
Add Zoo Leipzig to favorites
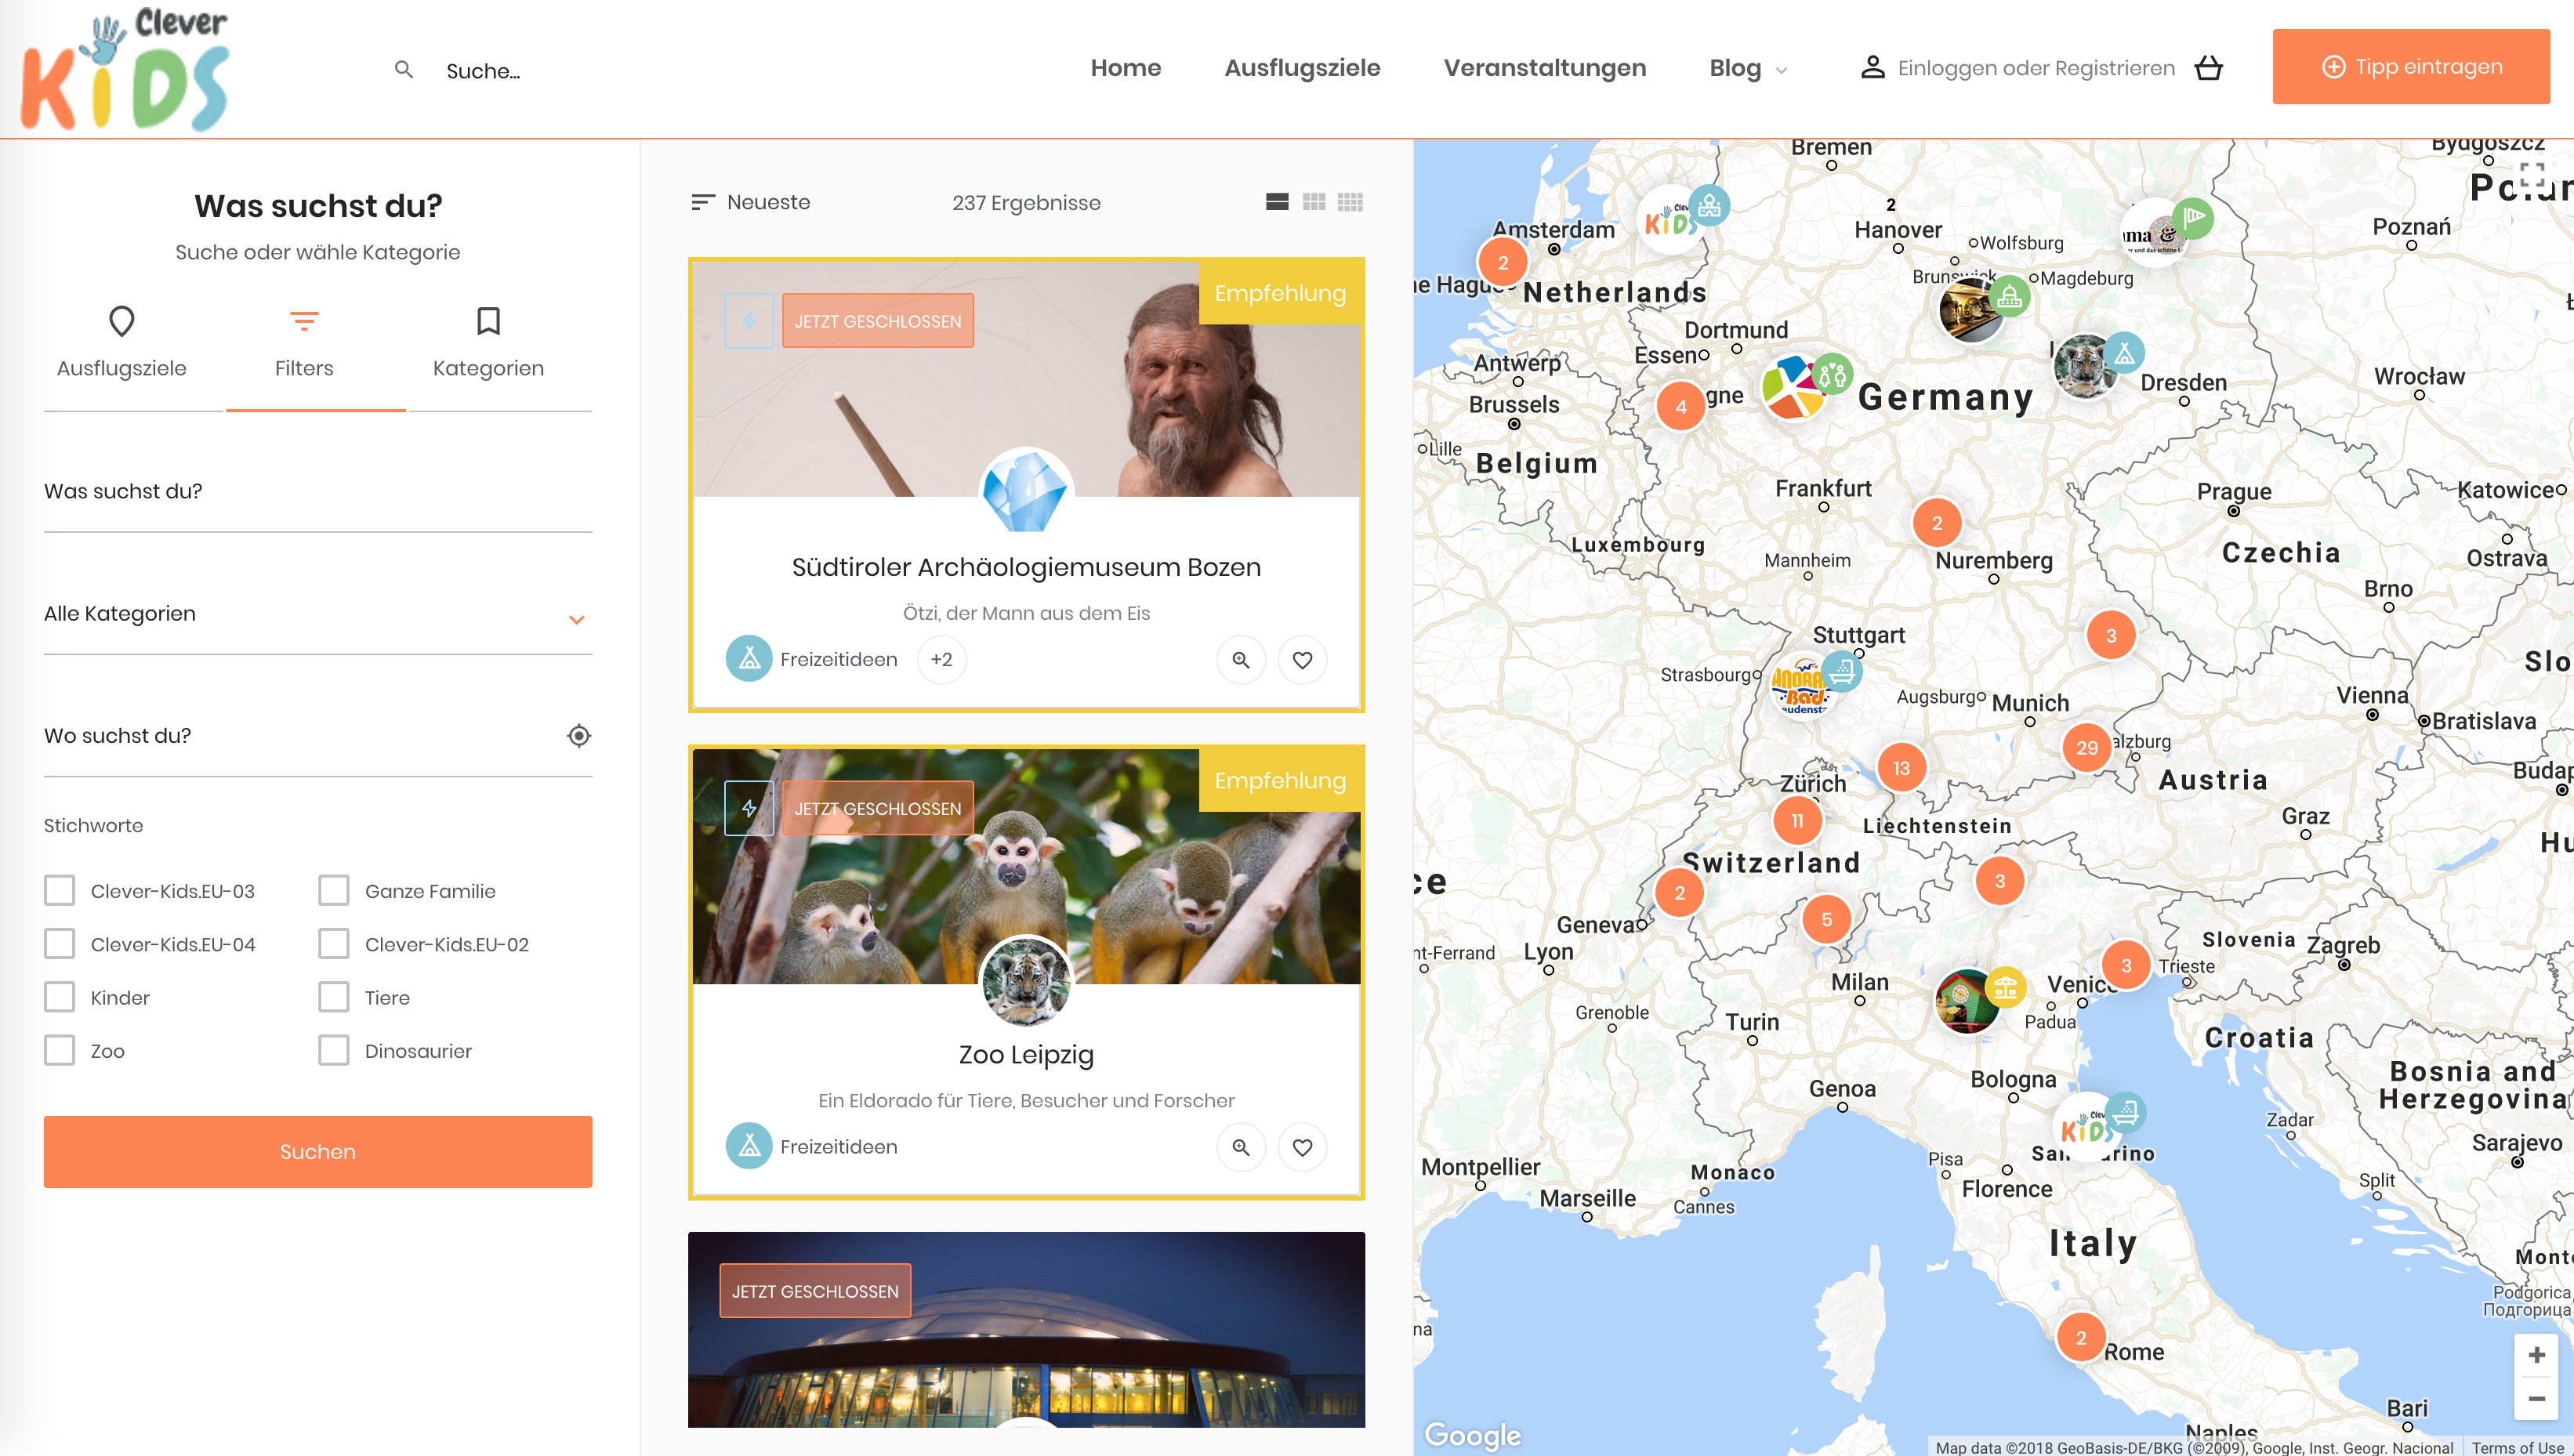(x=1302, y=1147)
